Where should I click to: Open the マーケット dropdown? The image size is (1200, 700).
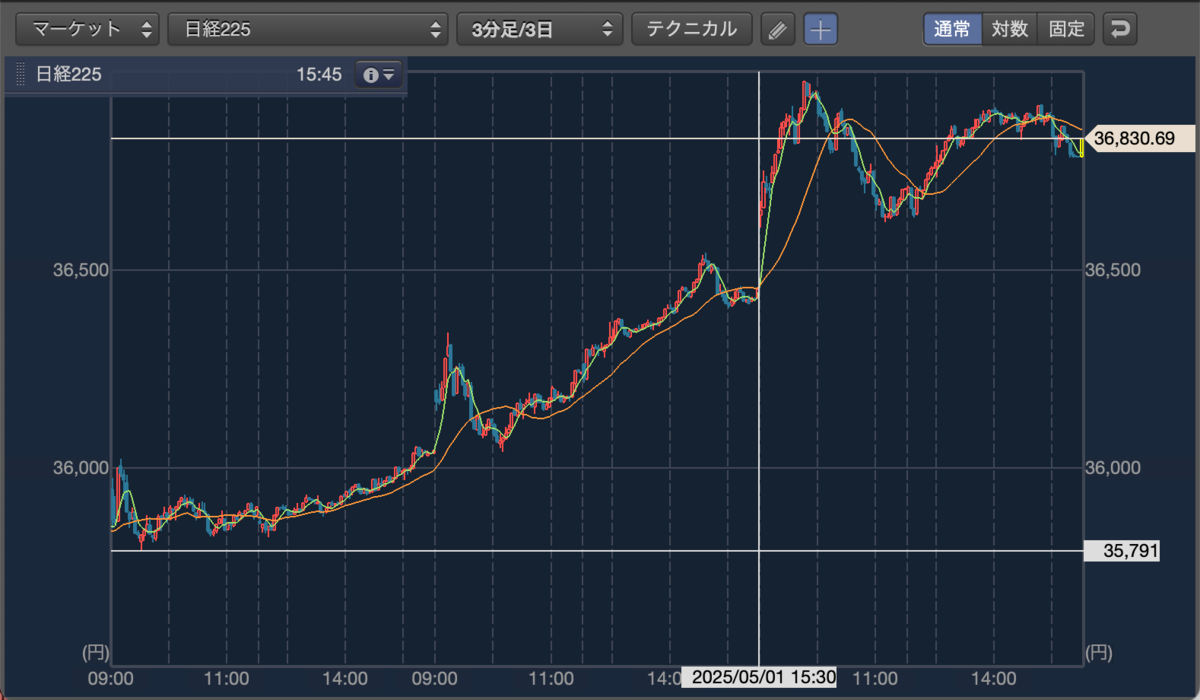click(88, 29)
